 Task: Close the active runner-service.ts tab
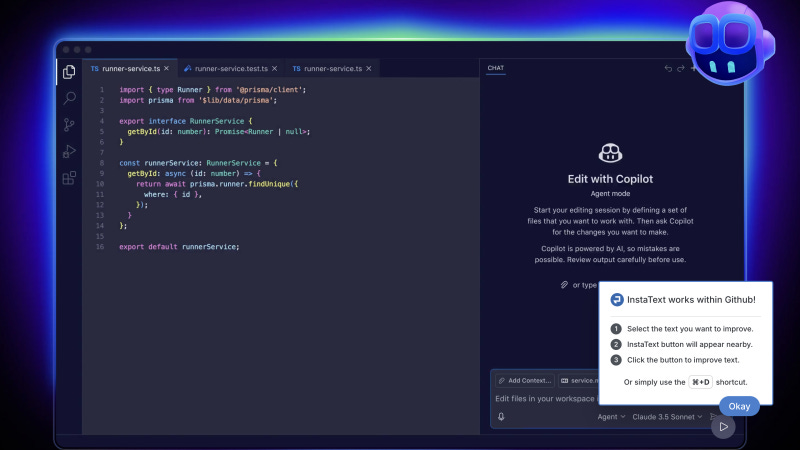click(x=166, y=68)
